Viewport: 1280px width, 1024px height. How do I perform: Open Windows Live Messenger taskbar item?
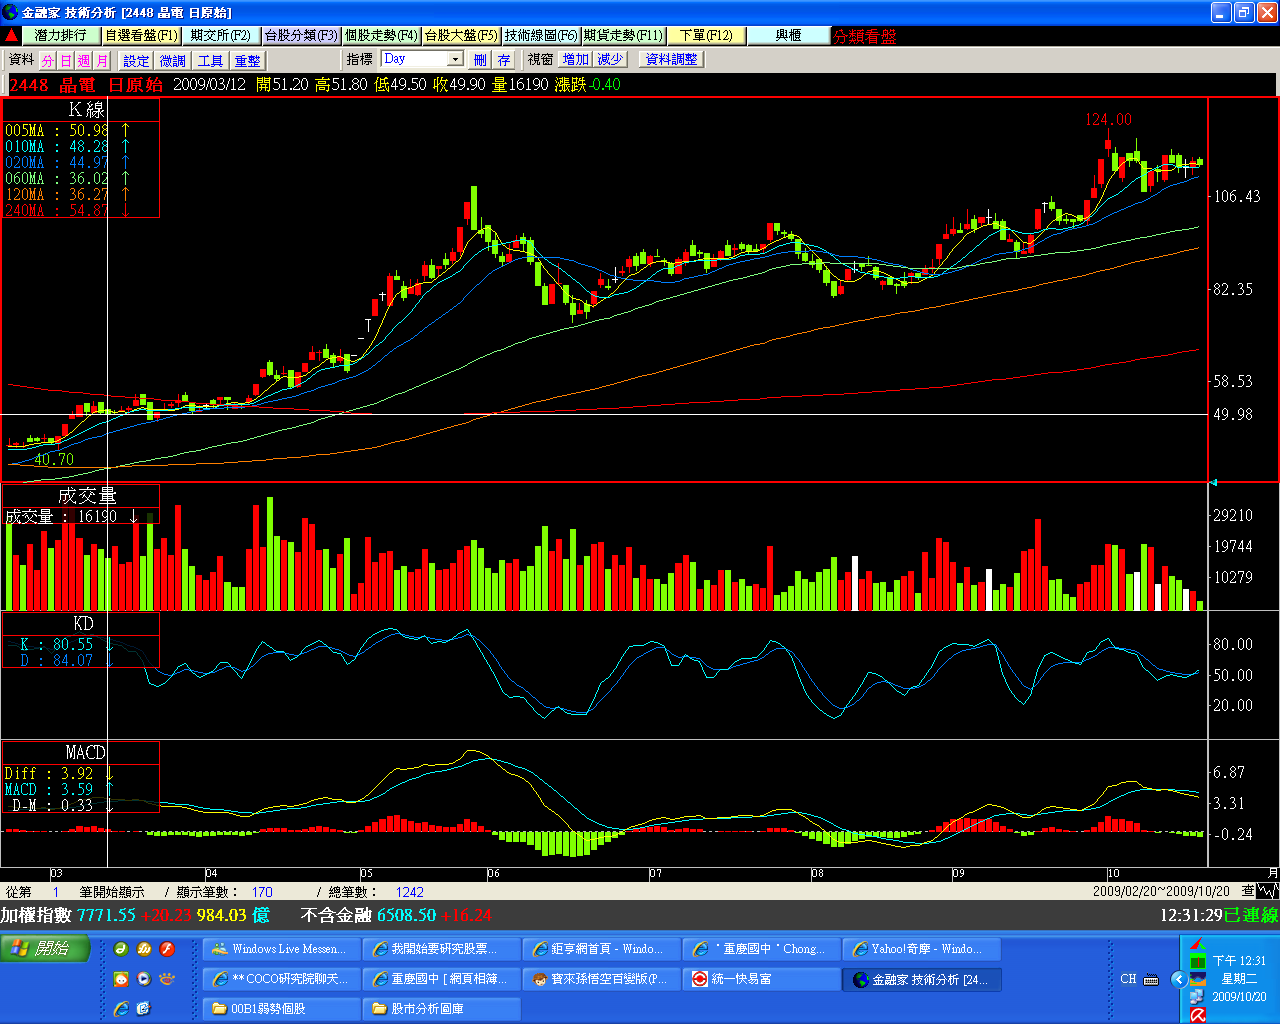pos(281,949)
